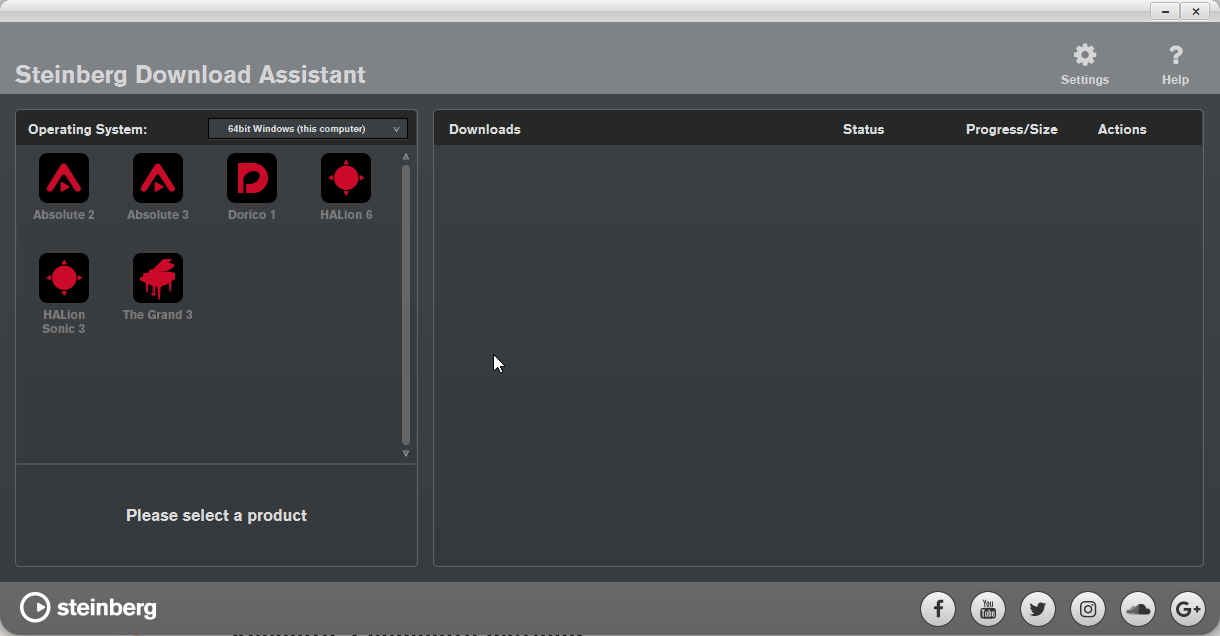
Task: Click the Downloads column header
Action: tap(485, 129)
